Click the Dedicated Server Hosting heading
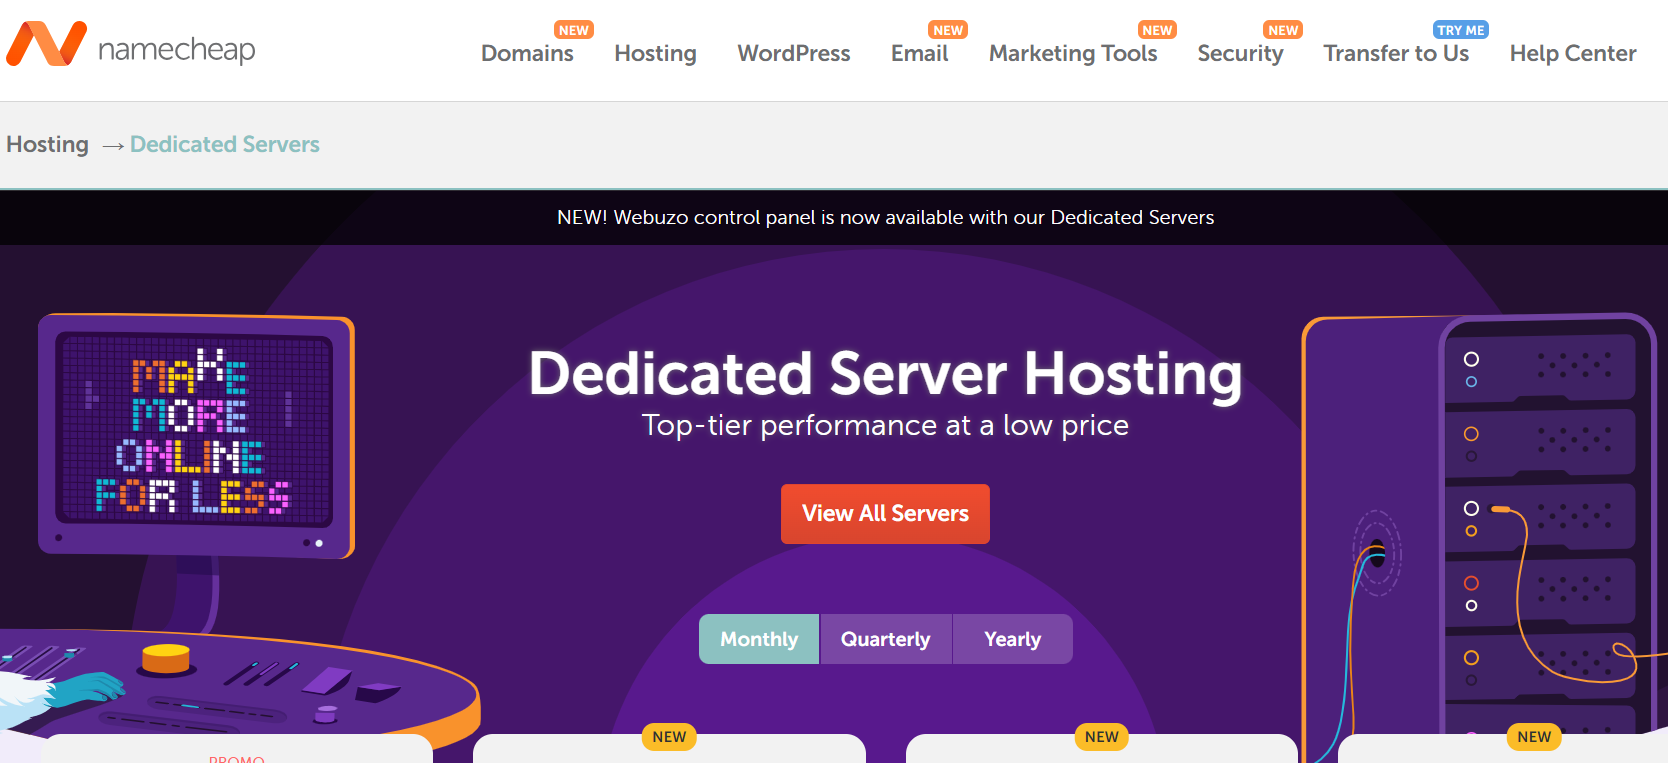Viewport: 1668px width, 763px height. (x=885, y=373)
